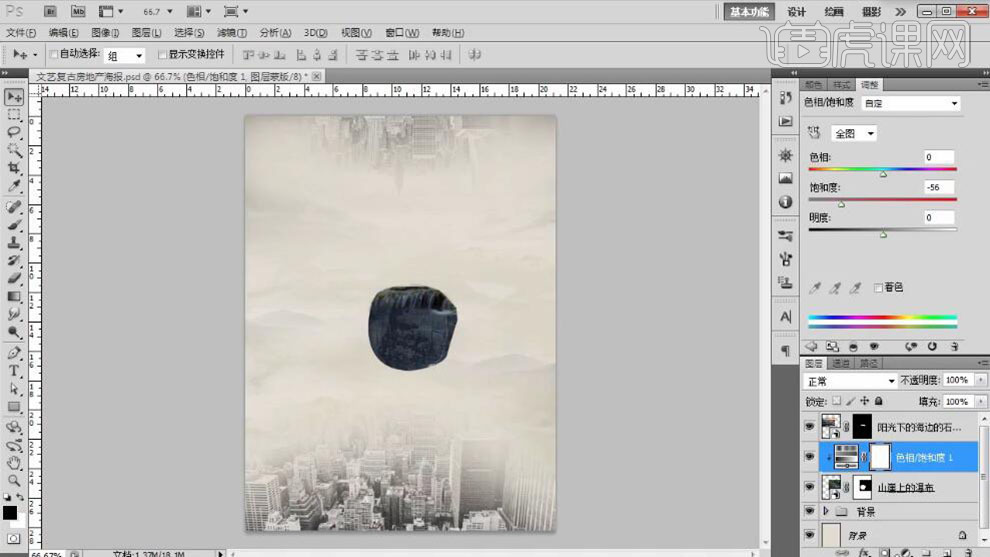This screenshot has width=990, height=557.
Task: Select the Move tool
Action: pyautogui.click(x=14, y=97)
